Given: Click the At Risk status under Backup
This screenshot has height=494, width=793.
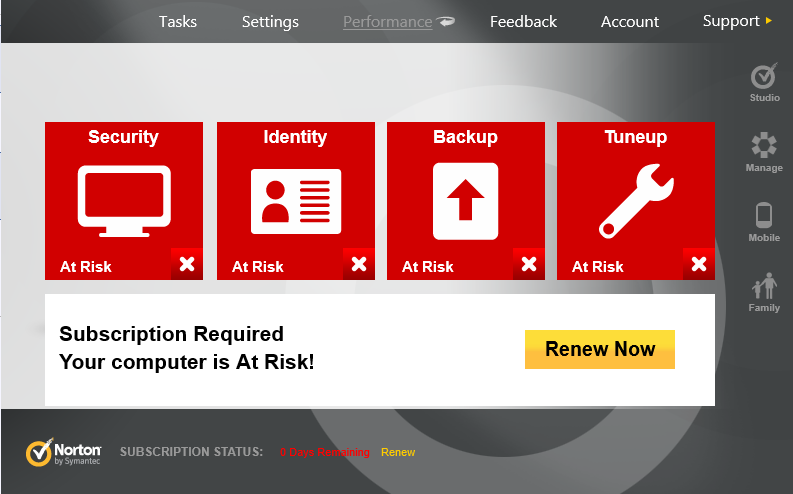Looking at the screenshot, I should [427, 266].
